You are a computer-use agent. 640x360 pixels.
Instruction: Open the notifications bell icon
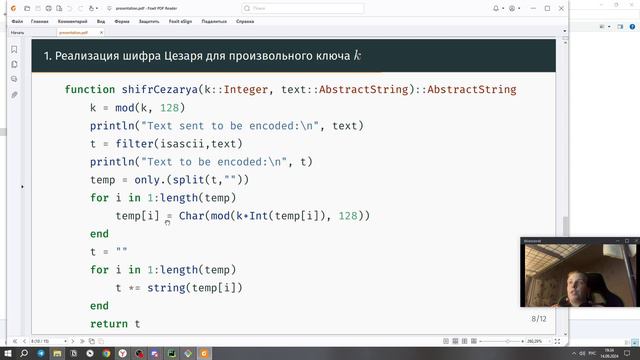496,8
